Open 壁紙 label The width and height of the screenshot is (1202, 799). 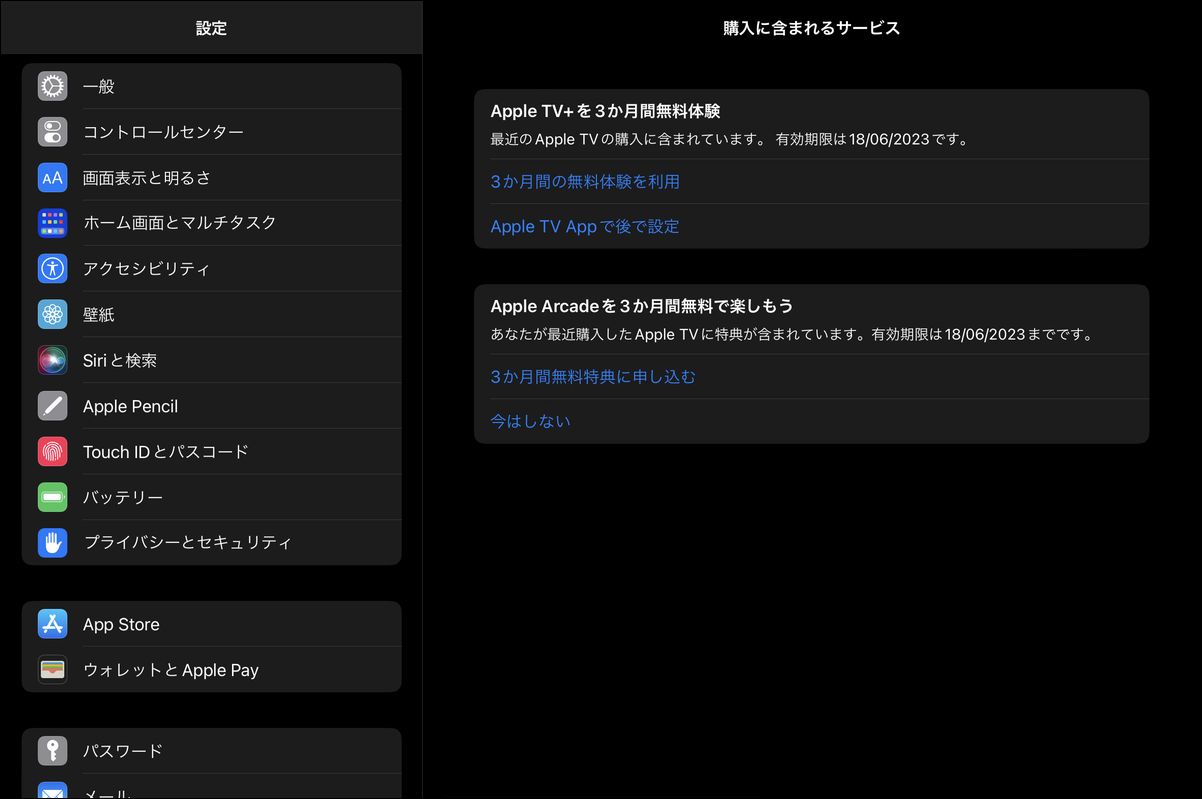point(99,315)
